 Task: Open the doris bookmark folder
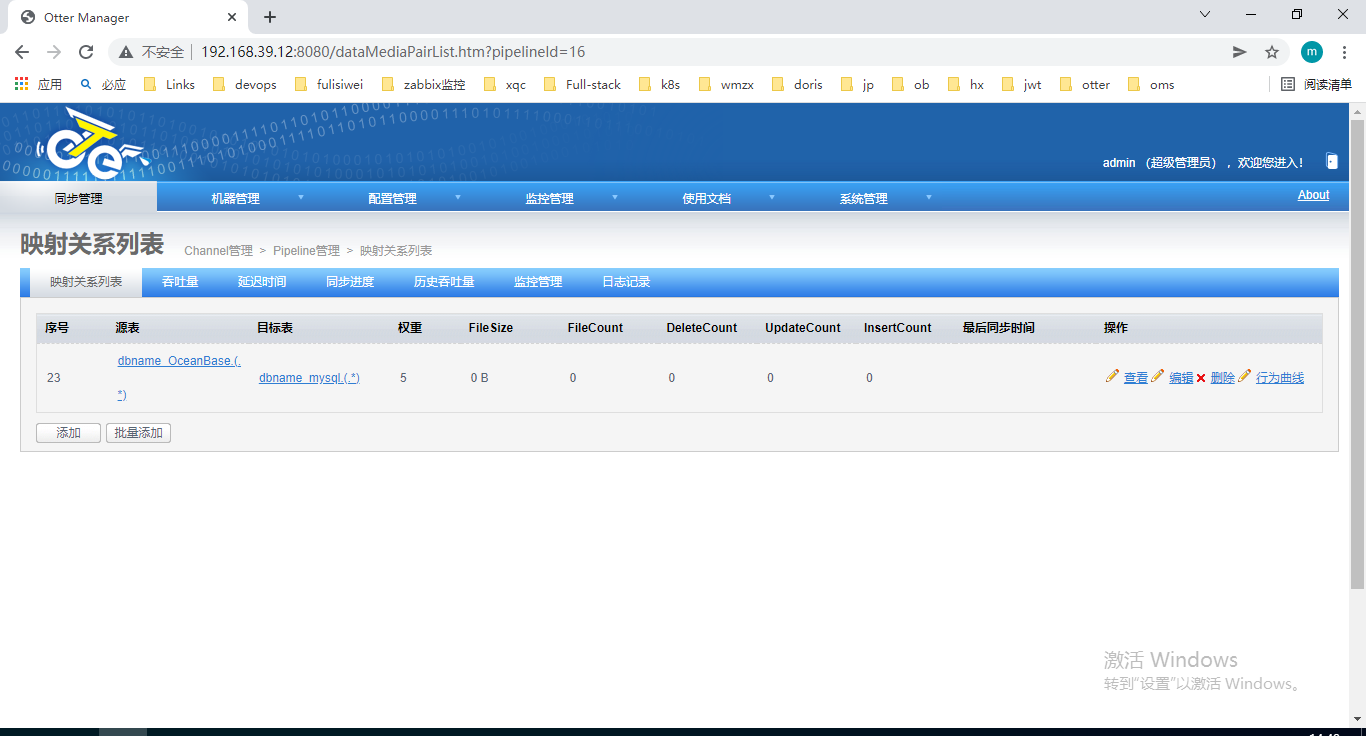[798, 85]
